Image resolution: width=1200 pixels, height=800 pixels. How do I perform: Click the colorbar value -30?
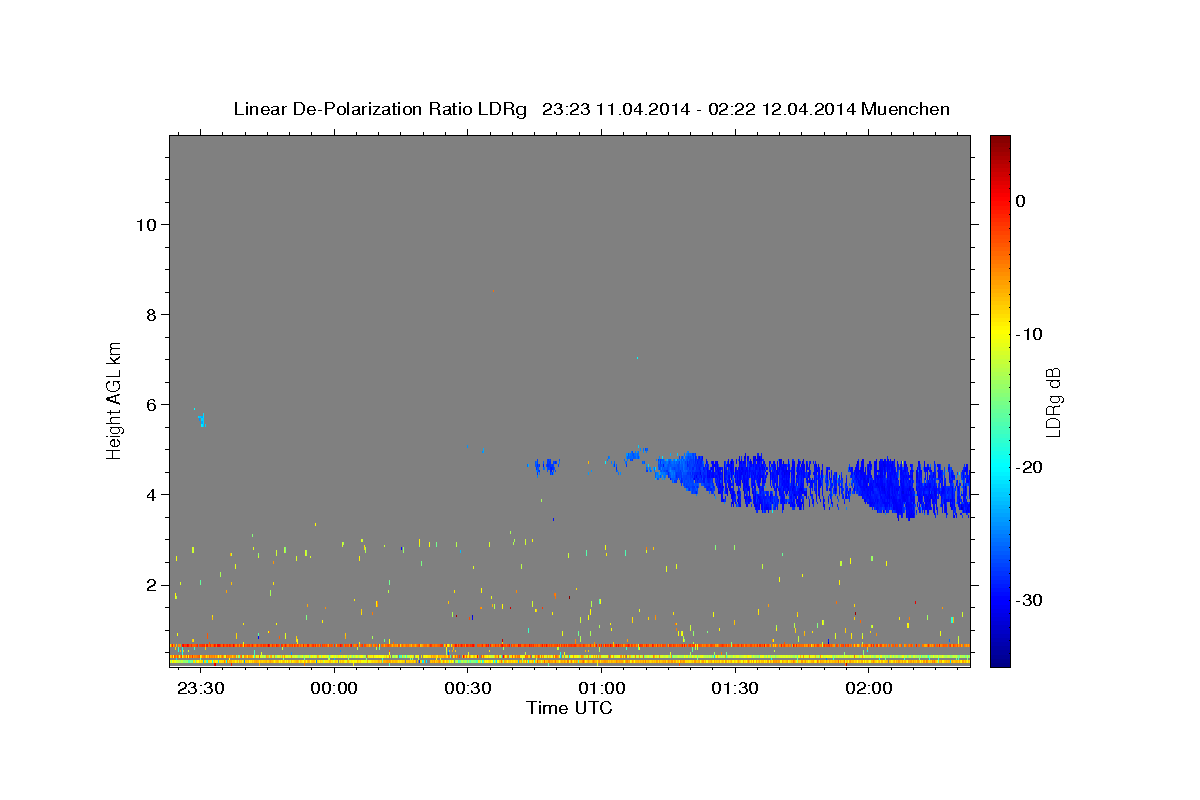[1029, 600]
